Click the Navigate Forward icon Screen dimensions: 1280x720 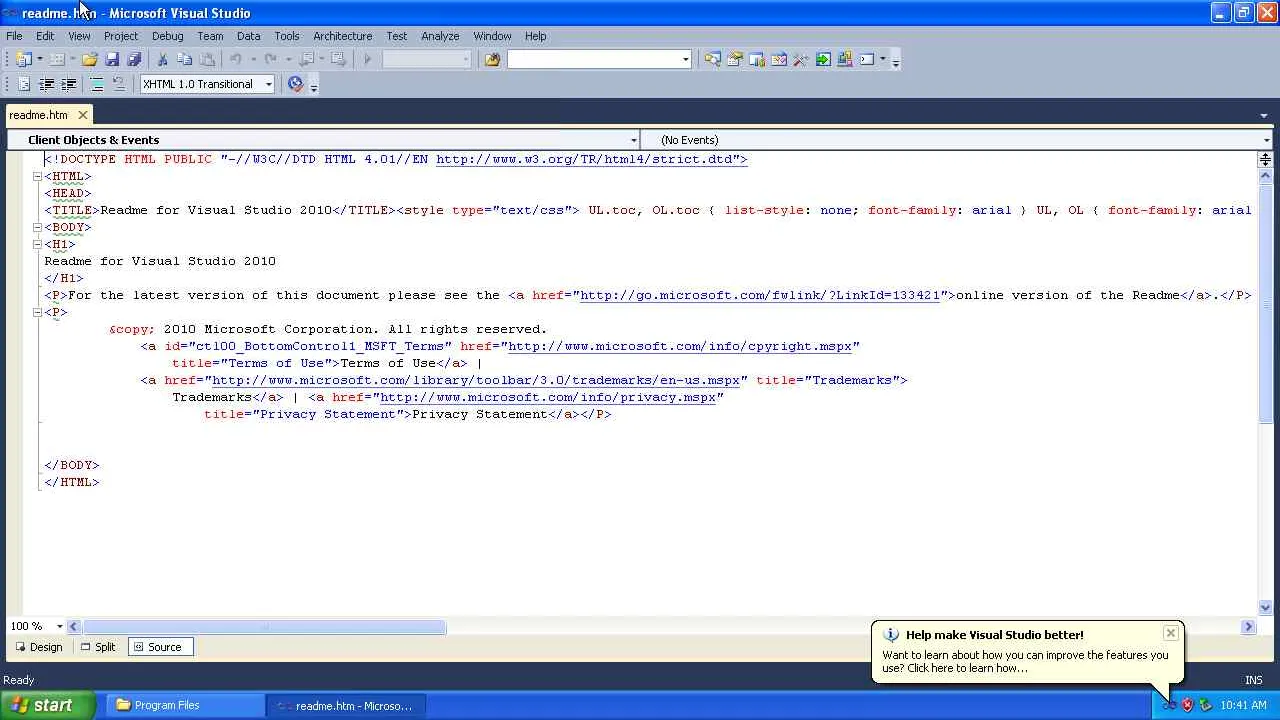point(338,59)
